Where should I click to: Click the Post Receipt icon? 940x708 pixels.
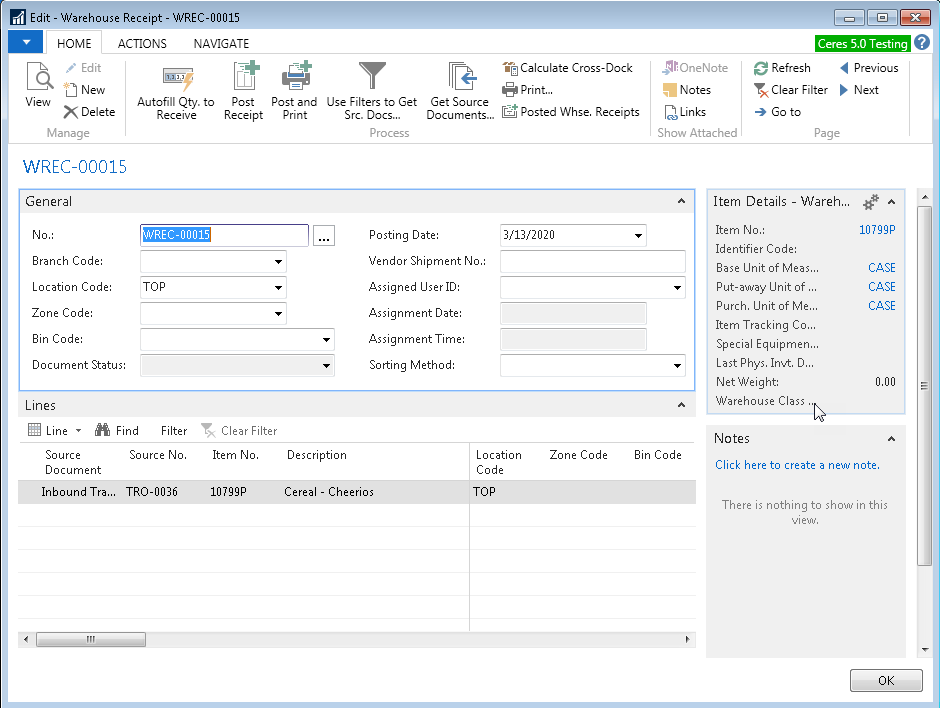click(243, 78)
